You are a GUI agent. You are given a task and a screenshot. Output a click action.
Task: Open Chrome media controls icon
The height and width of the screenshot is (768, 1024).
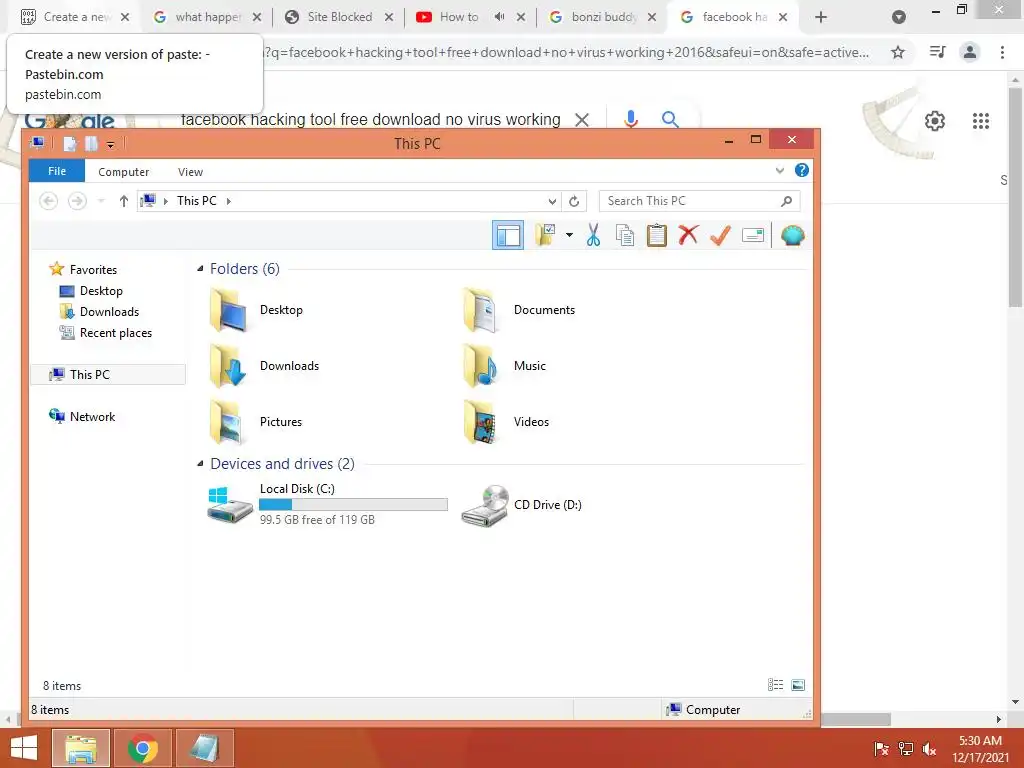pos(937,52)
